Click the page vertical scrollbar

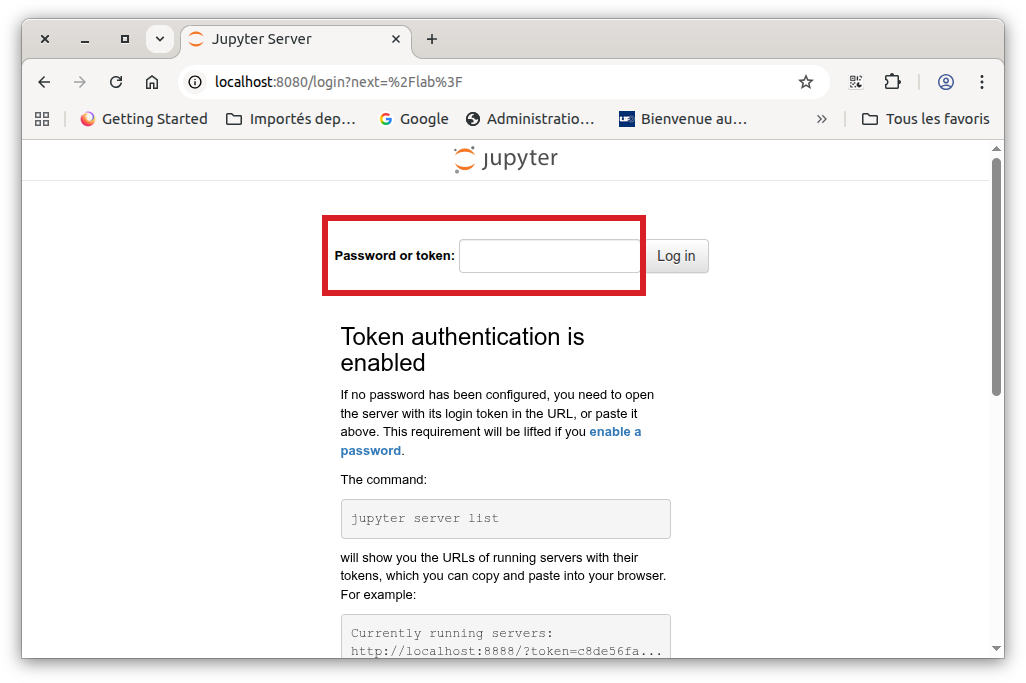(x=996, y=280)
